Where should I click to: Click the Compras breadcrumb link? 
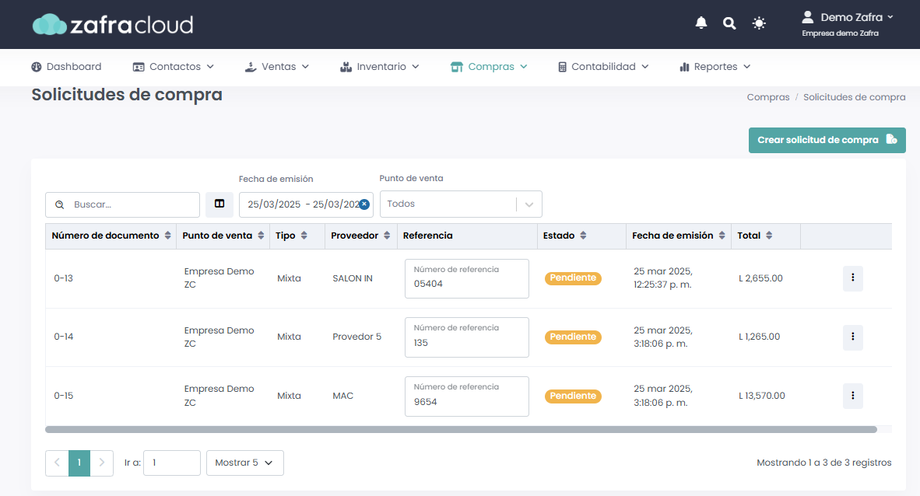click(767, 97)
